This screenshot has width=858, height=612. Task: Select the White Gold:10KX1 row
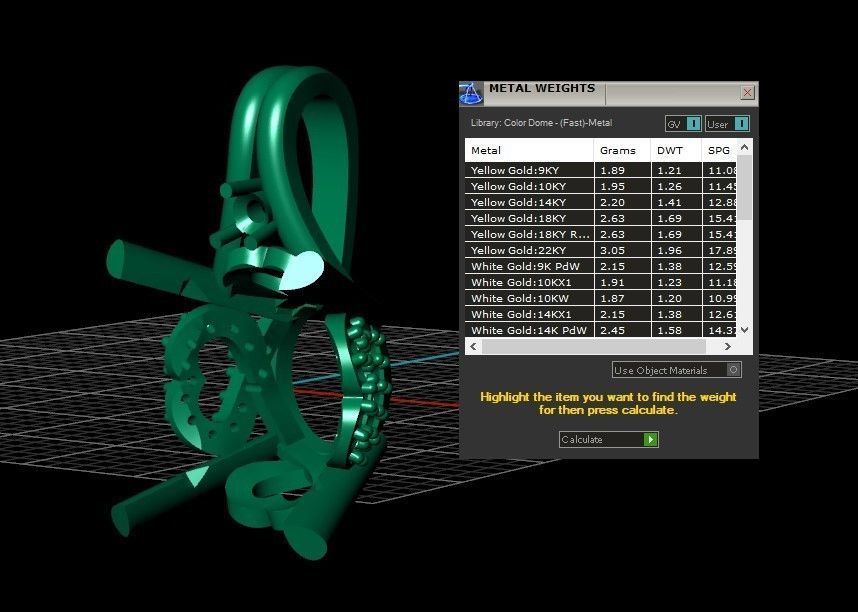[x=601, y=282]
